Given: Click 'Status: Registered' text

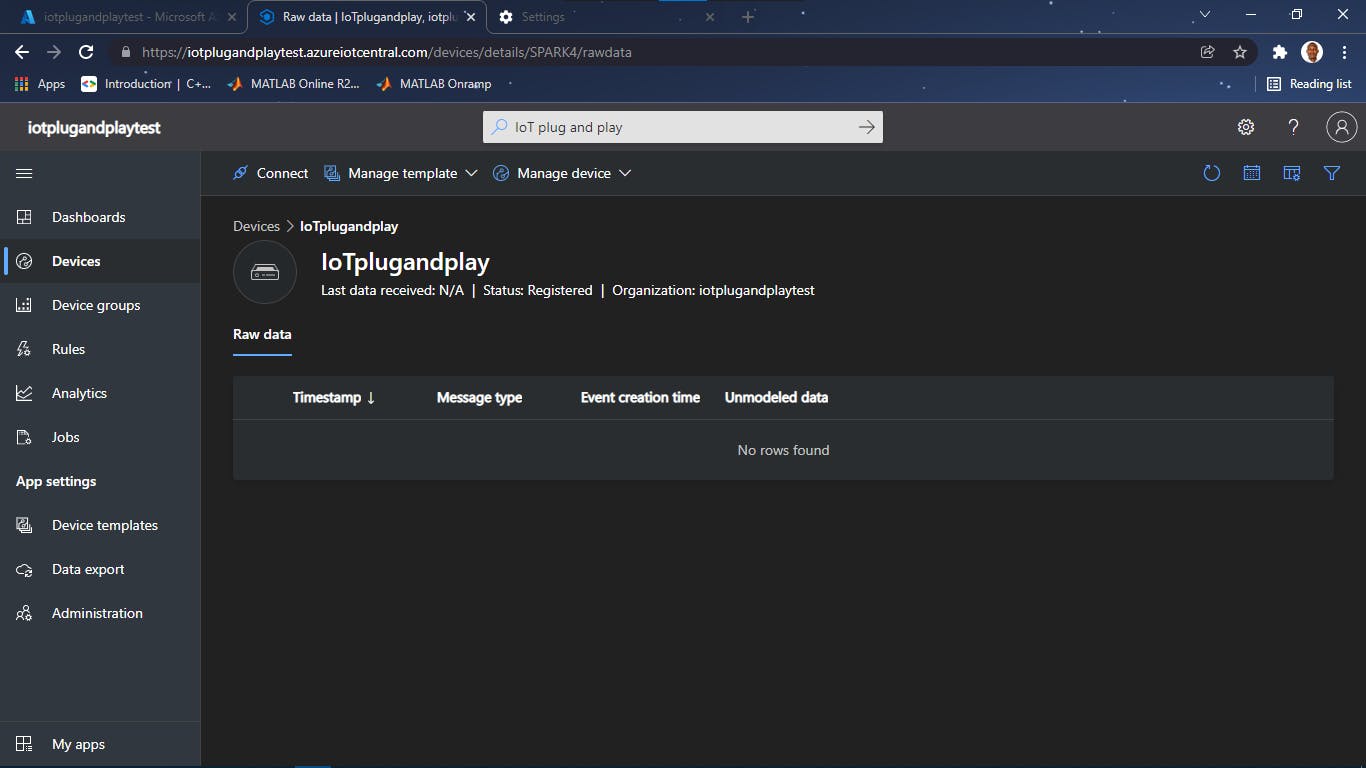Looking at the screenshot, I should click(537, 290).
